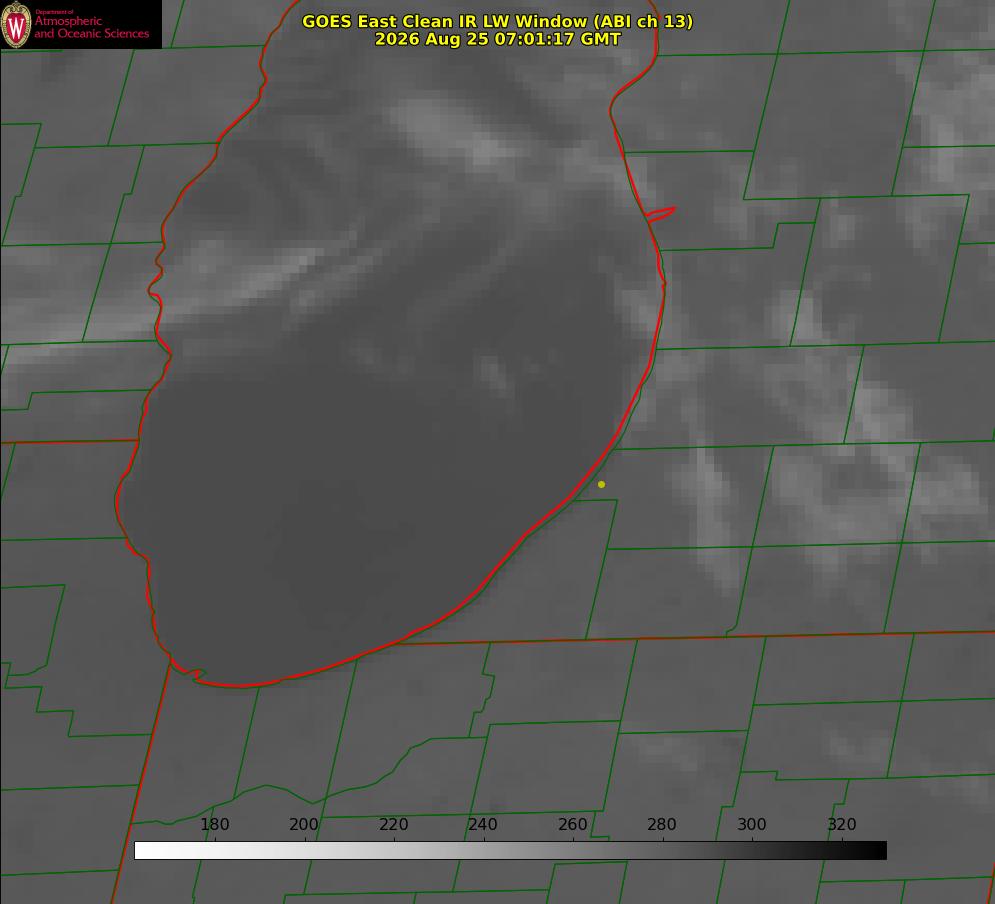Click the 2026 Aug 25 timestamp text
995x904 pixels.
click(x=498, y=39)
